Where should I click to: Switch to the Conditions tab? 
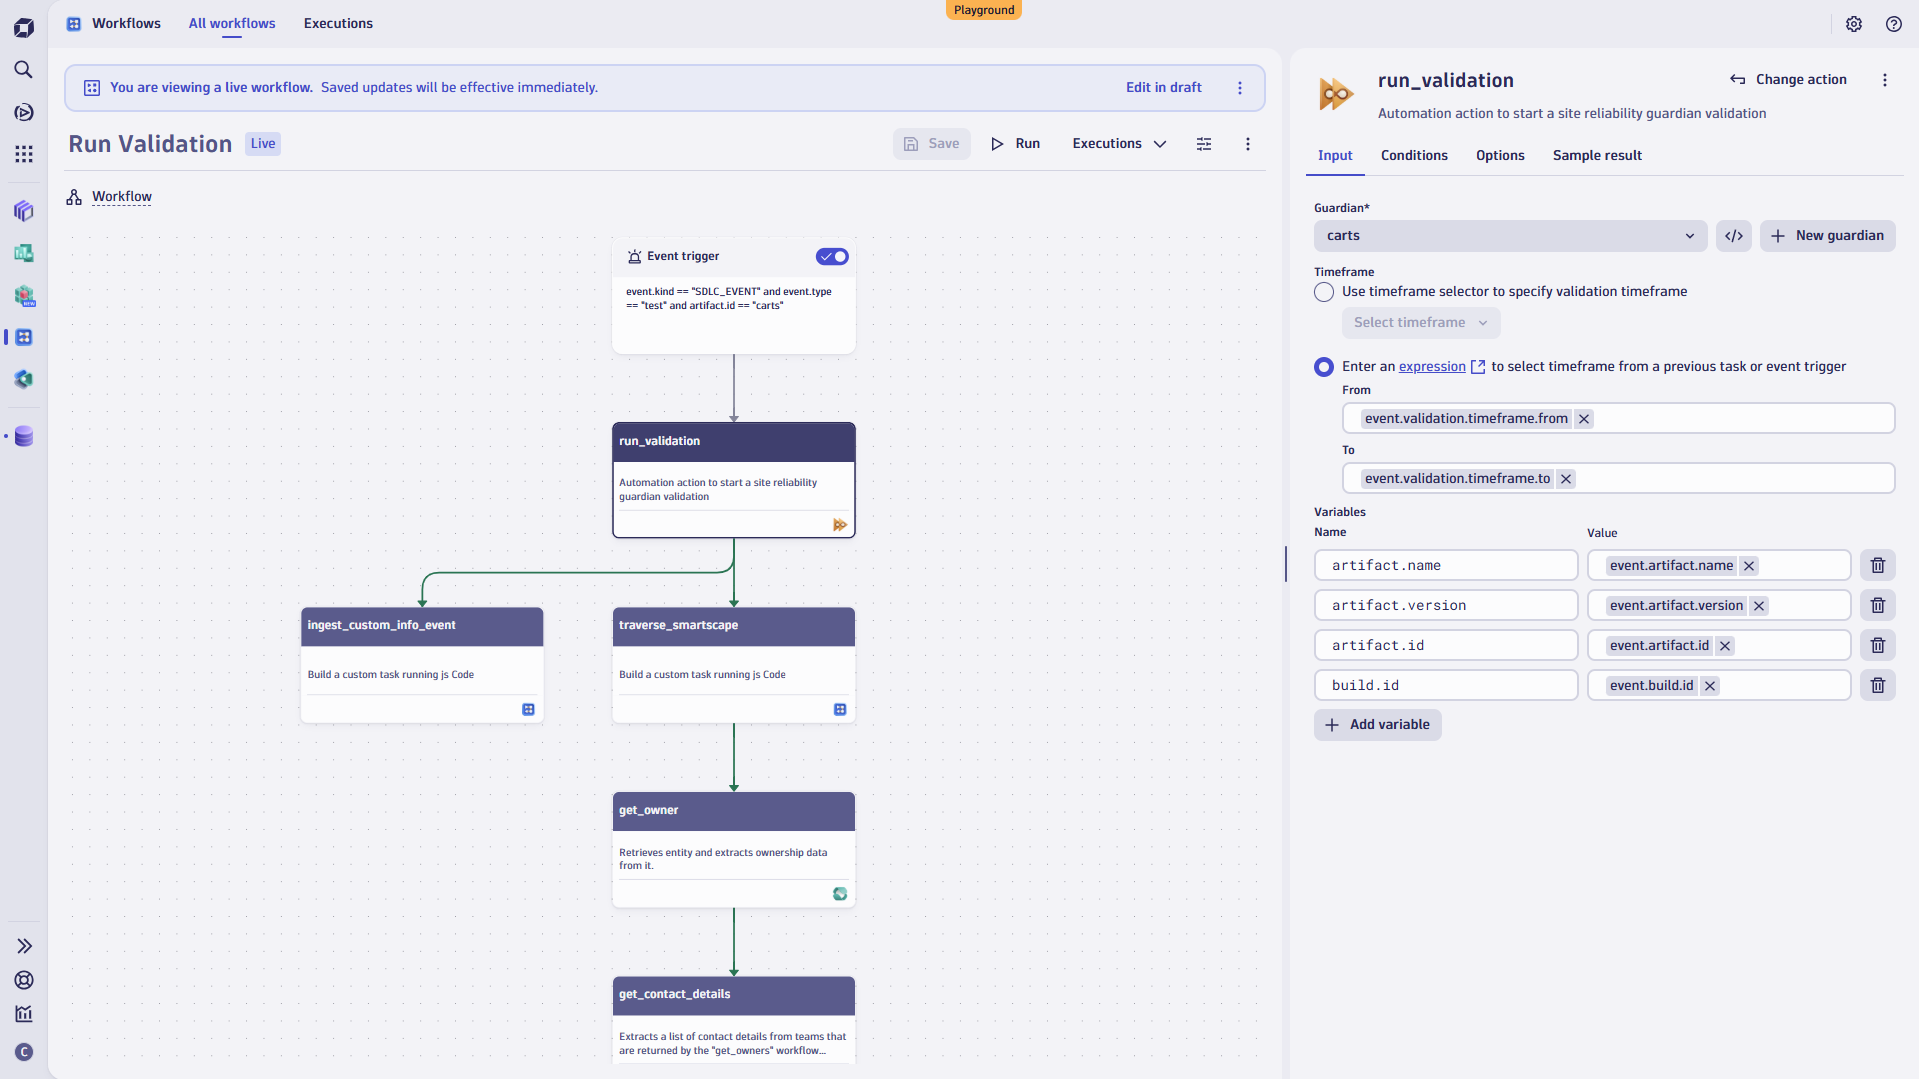click(1413, 155)
